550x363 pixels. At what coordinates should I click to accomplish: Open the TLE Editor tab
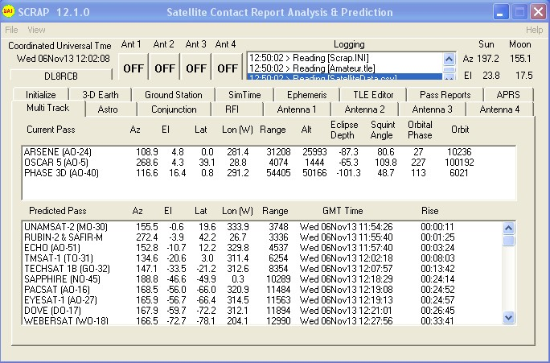point(373,95)
